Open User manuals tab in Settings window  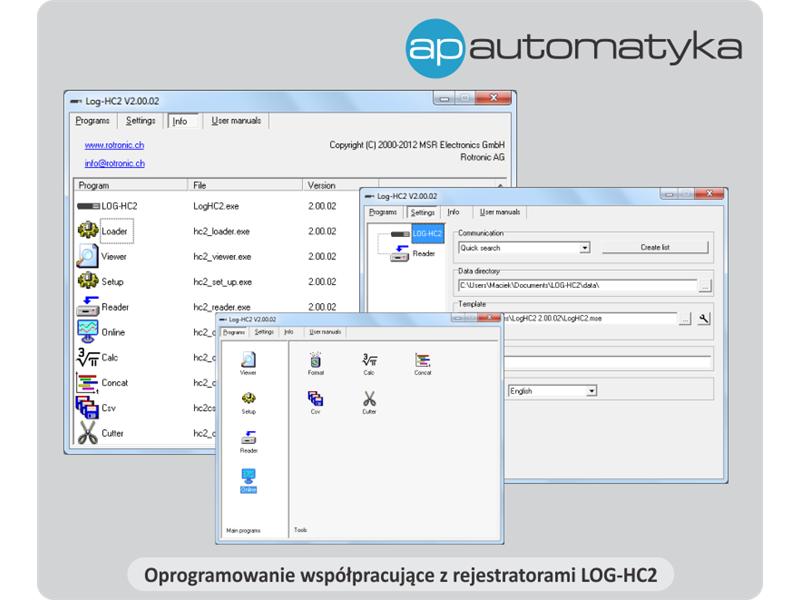point(499,212)
